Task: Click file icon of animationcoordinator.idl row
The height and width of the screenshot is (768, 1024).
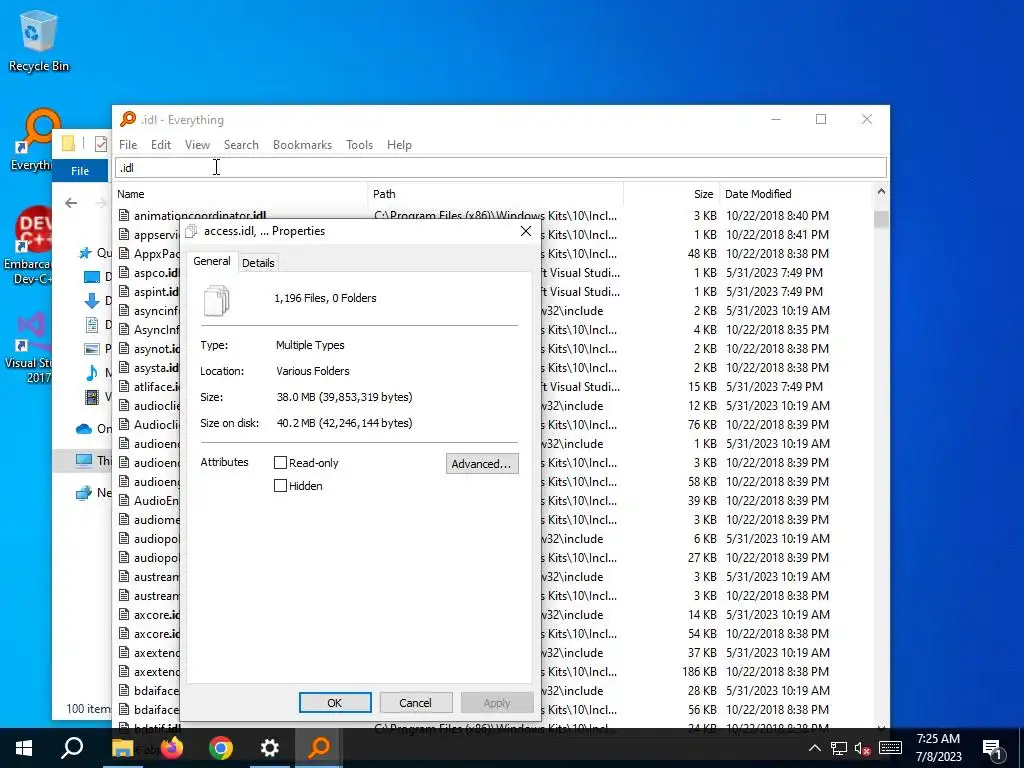Action: [x=124, y=215]
